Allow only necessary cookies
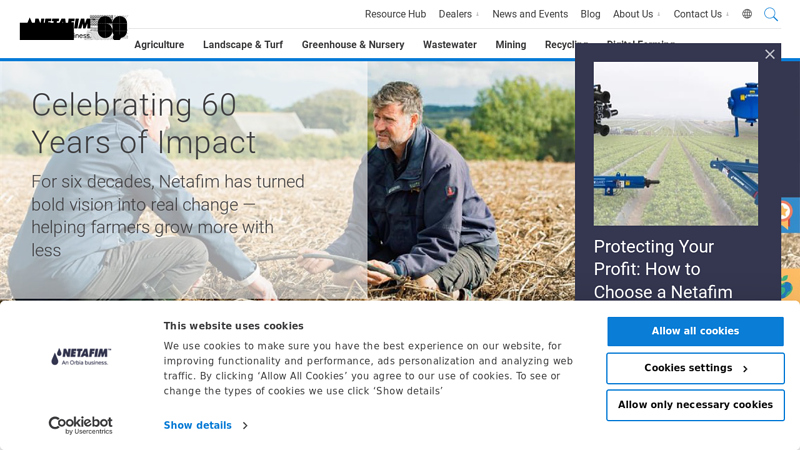This screenshot has height=450, width=800. pyautogui.click(x=695, y=405)
